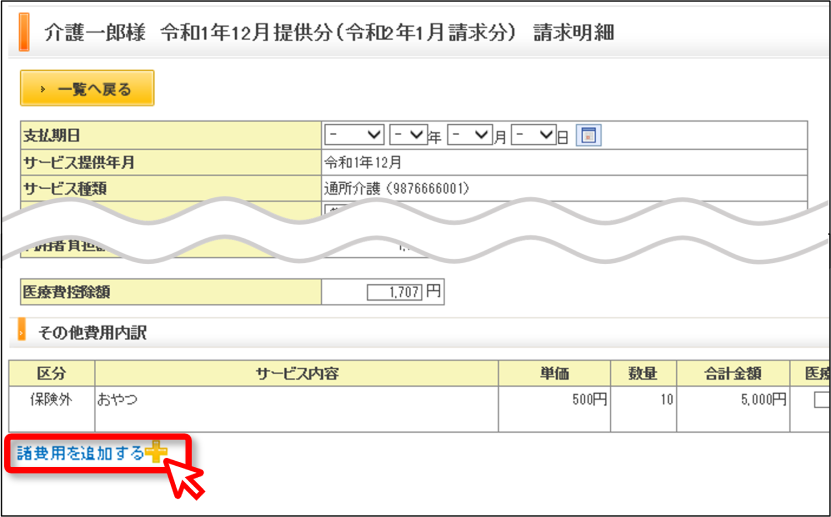This screenshot has height=517, width=831.
Task: Click the サービス内容 column header
Action: pyautogui.click(x=297, y=373)
